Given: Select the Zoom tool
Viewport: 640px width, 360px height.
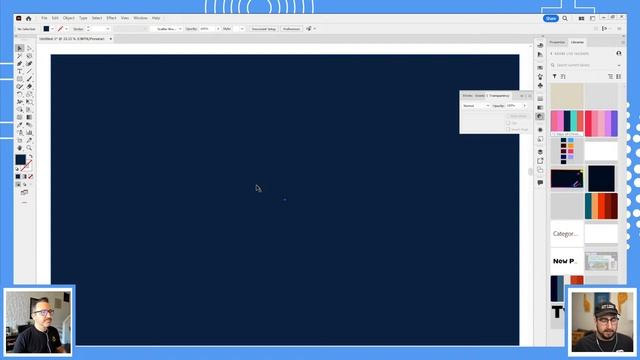Looking at the screenshot, I should 29,148.
